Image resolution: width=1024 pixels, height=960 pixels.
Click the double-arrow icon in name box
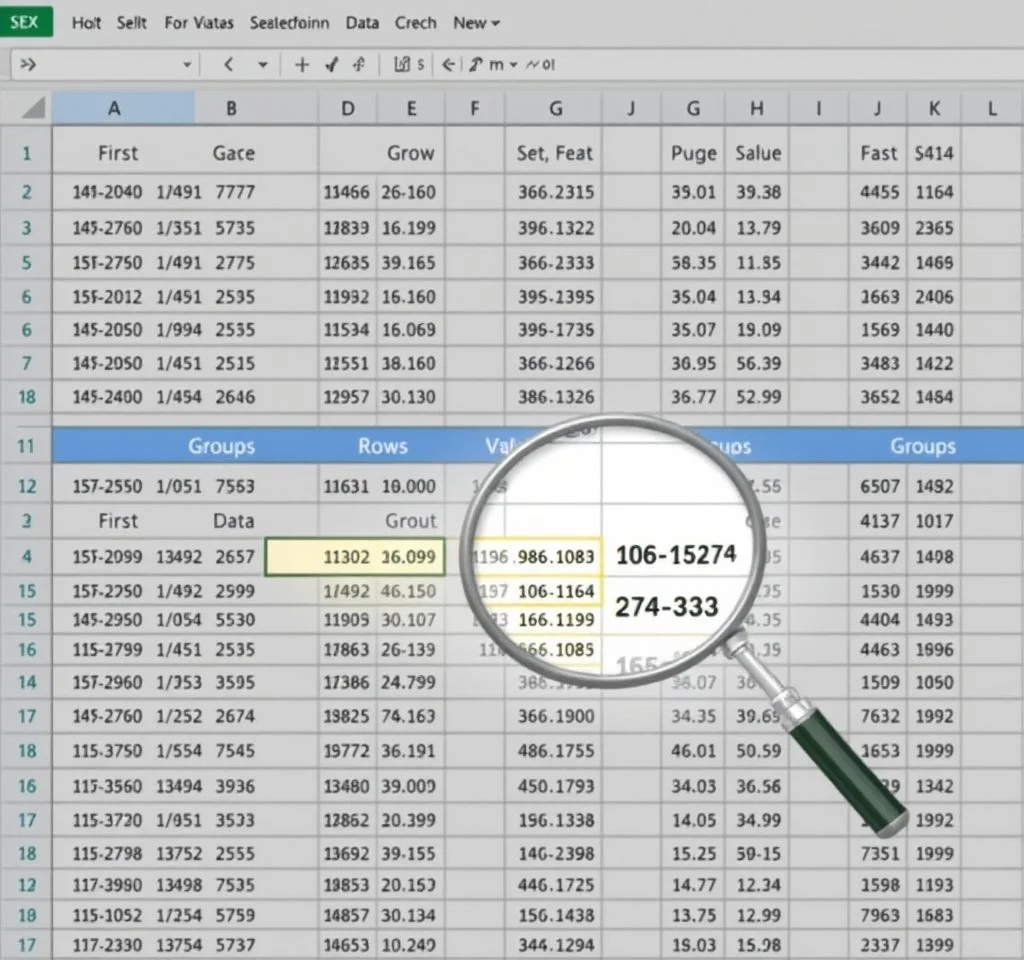28,65
